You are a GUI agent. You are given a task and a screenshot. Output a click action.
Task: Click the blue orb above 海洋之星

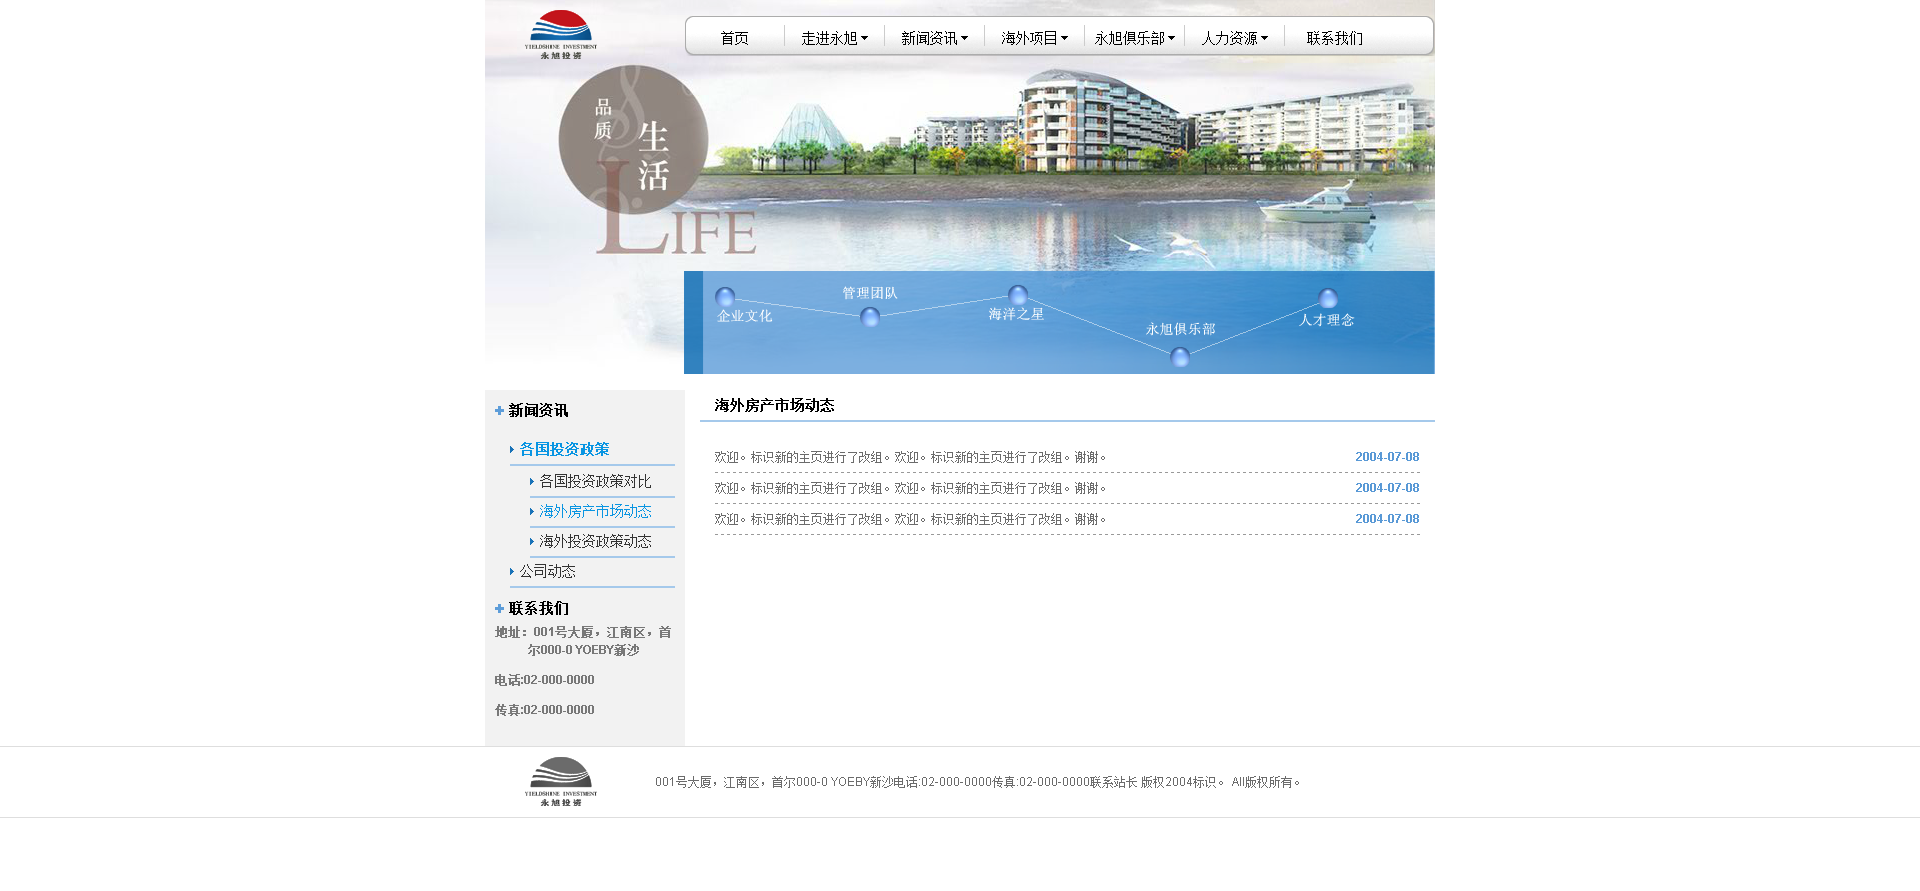coord(1018,295)
